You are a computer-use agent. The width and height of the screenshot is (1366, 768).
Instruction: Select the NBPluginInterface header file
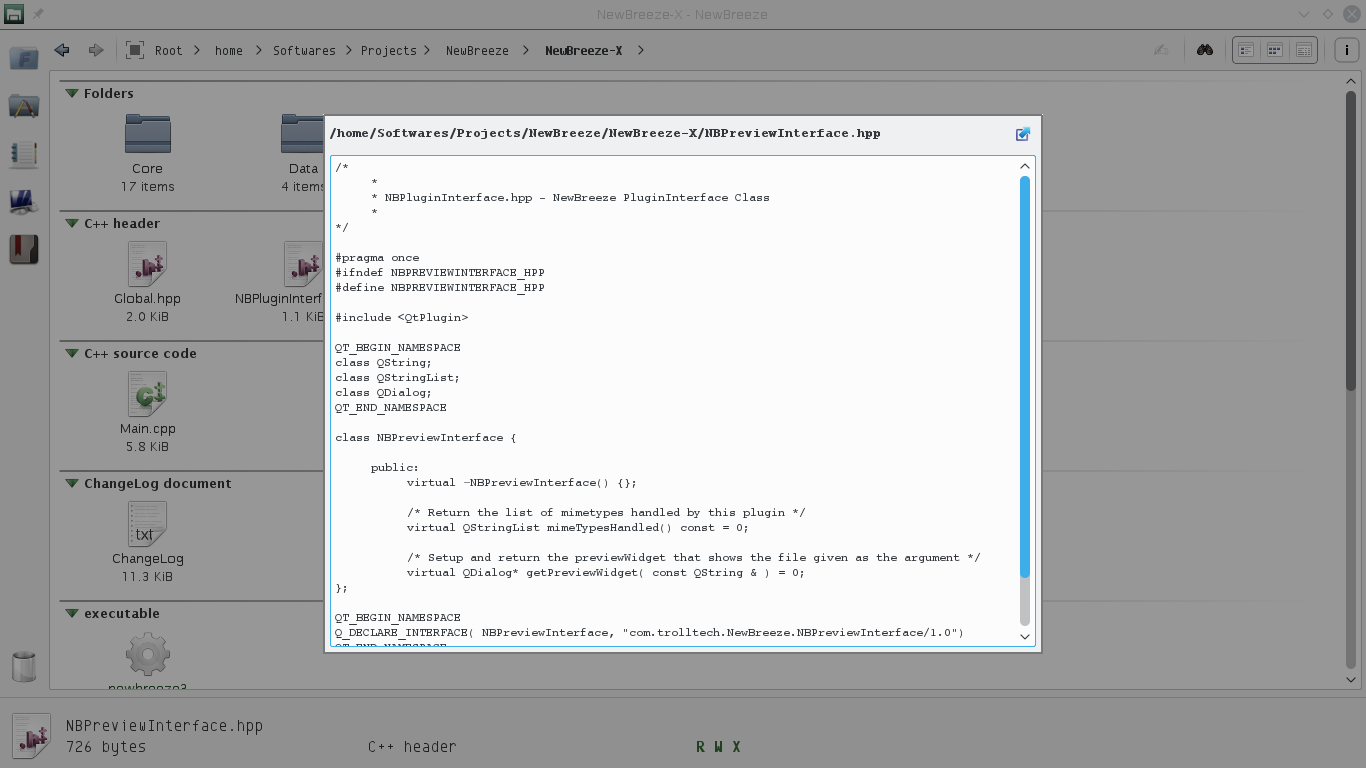[281, 282]
